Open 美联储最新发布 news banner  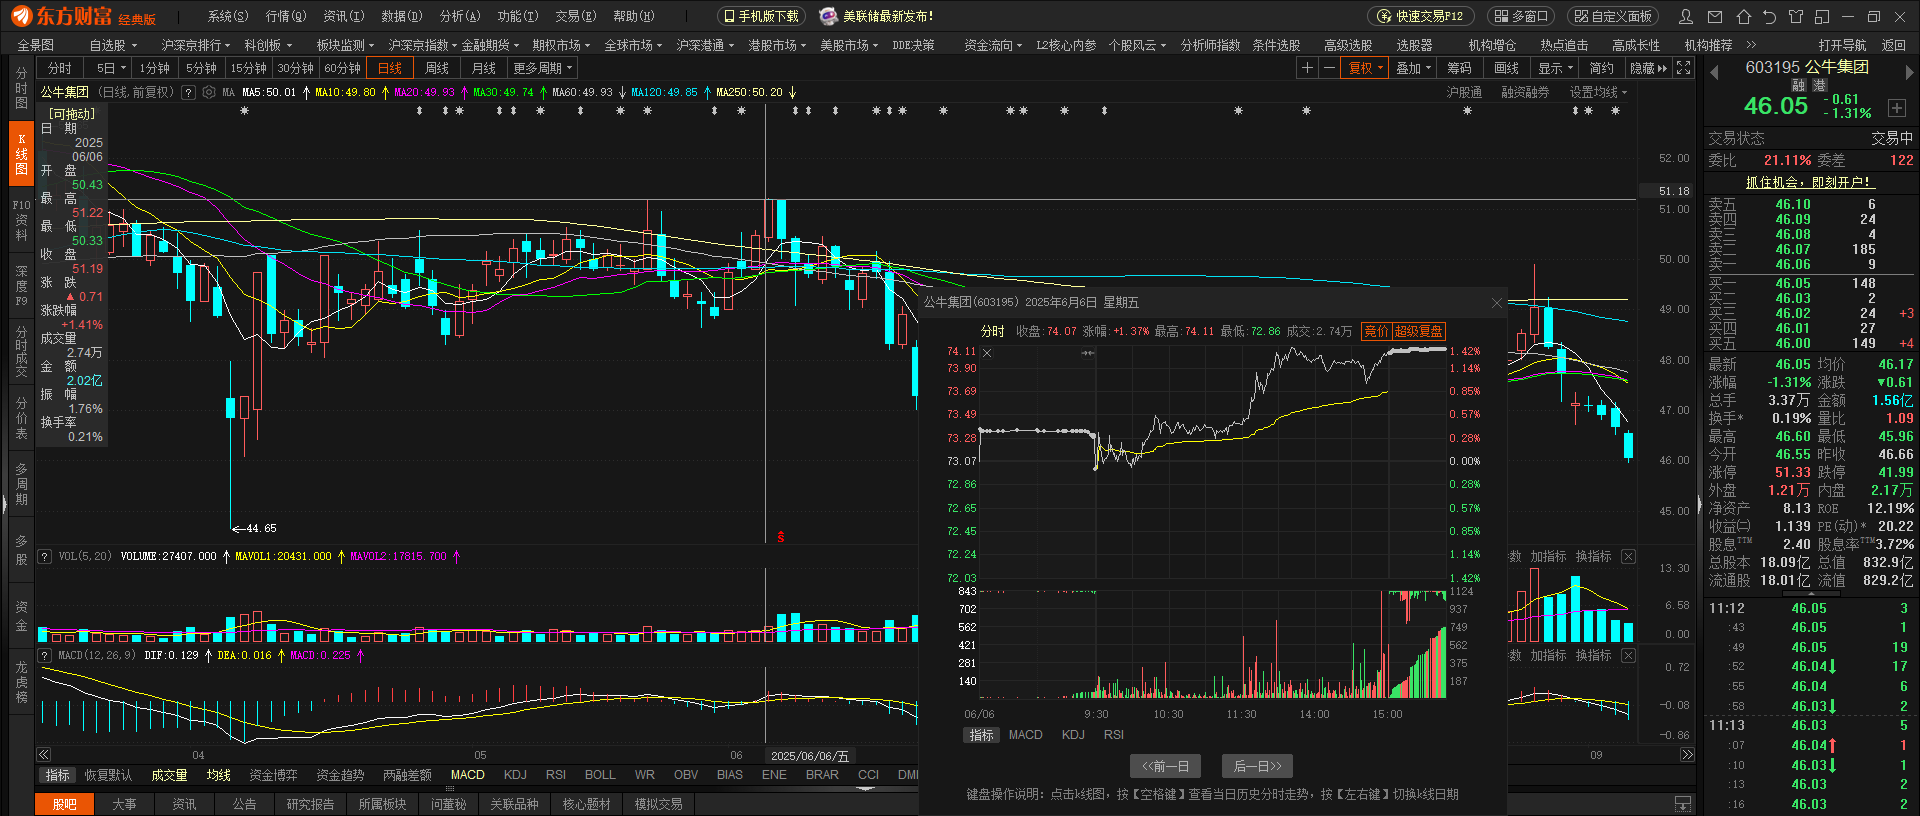(877, 16)
